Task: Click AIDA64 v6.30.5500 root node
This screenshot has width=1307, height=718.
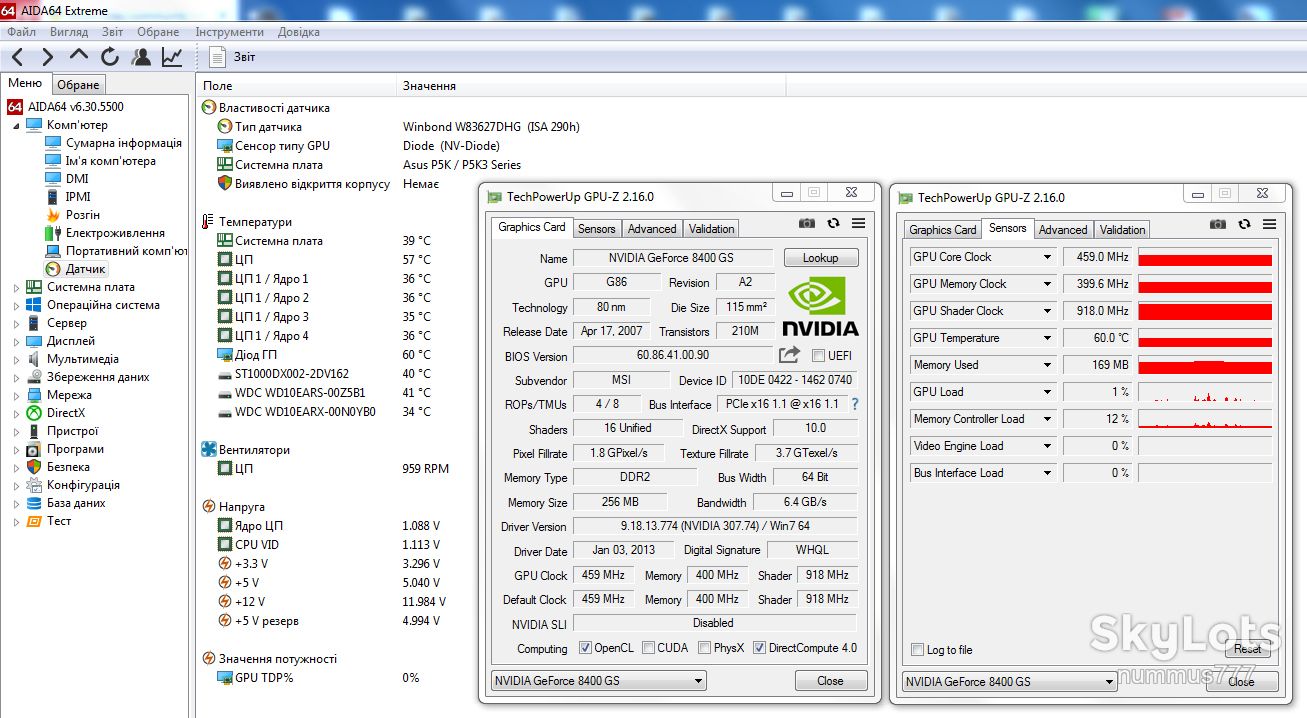Action: [x=75, y=106]
